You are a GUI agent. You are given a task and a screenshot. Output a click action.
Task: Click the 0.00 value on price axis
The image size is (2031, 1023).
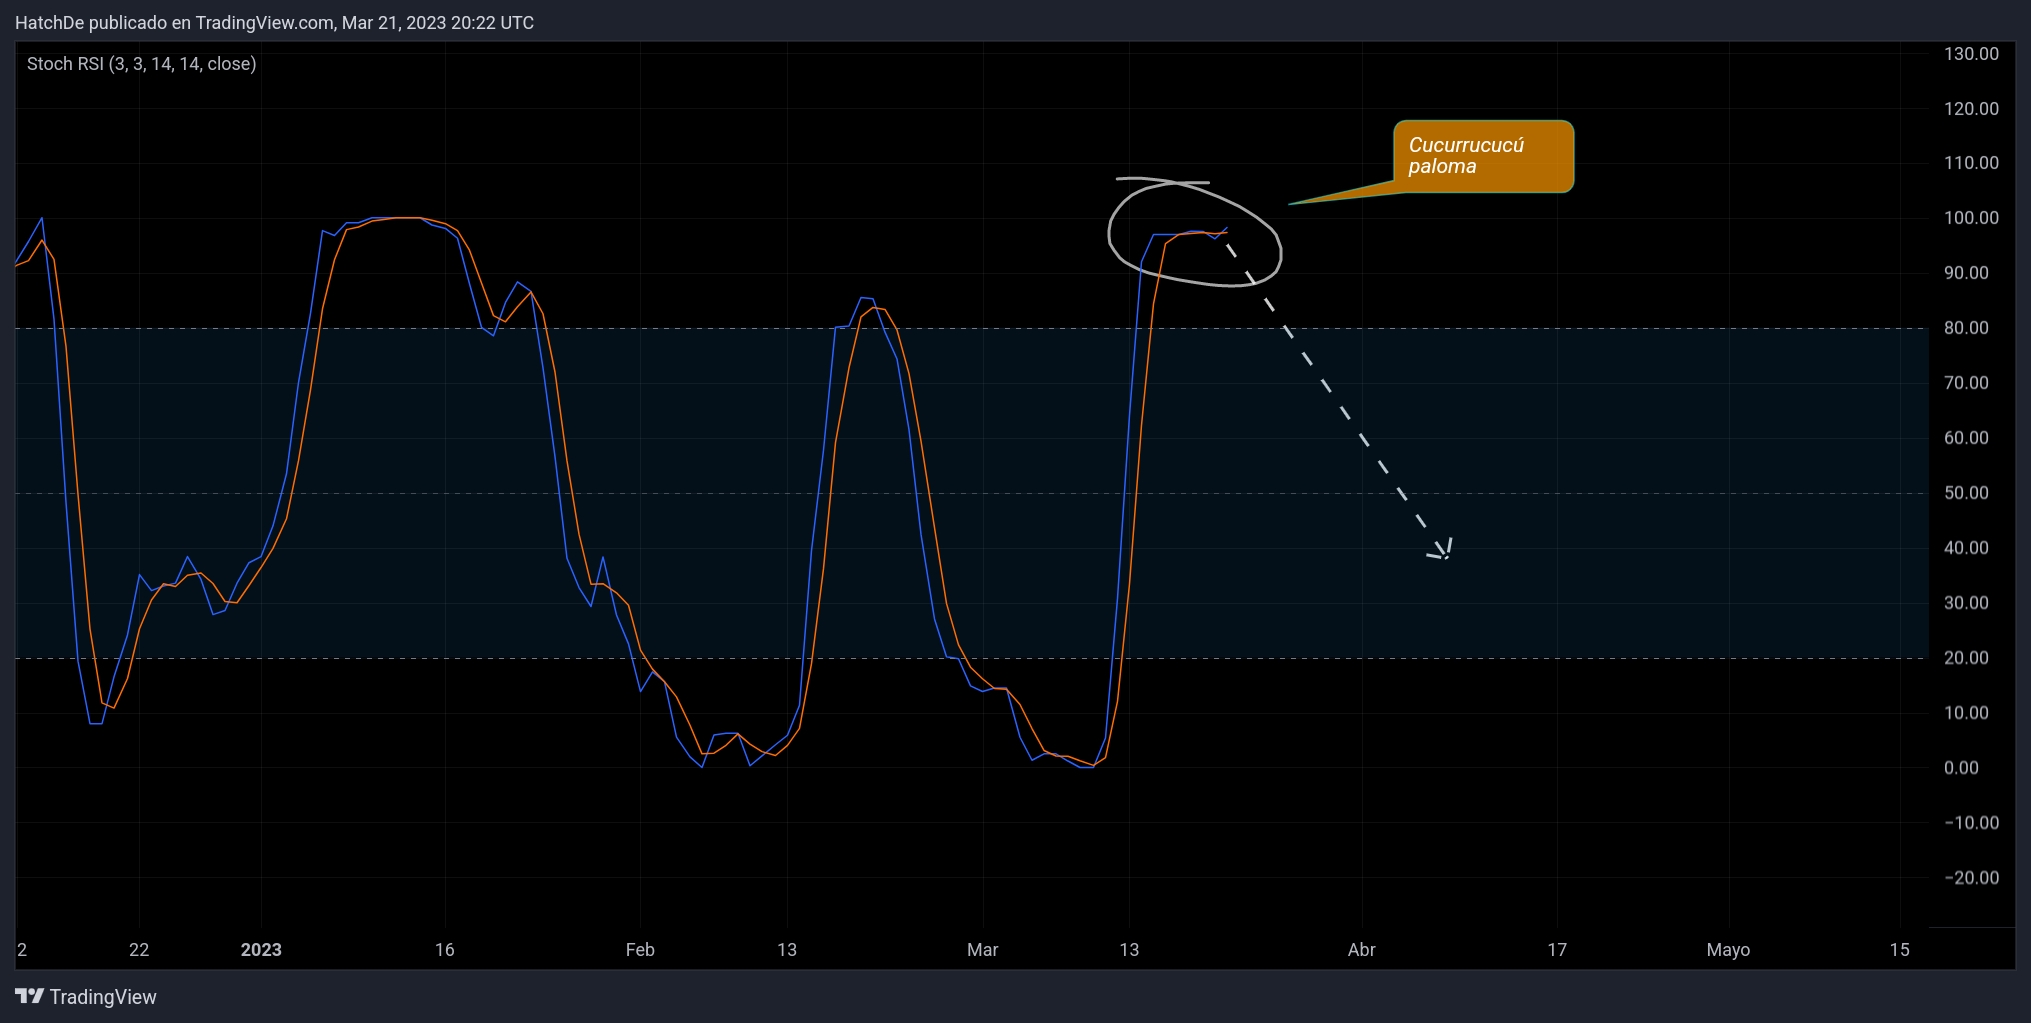point(1961,768)
